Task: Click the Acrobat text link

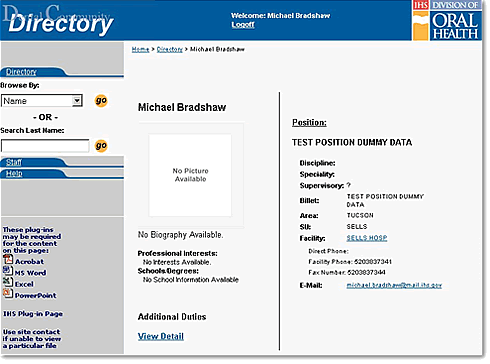Action: coord(29,262)
